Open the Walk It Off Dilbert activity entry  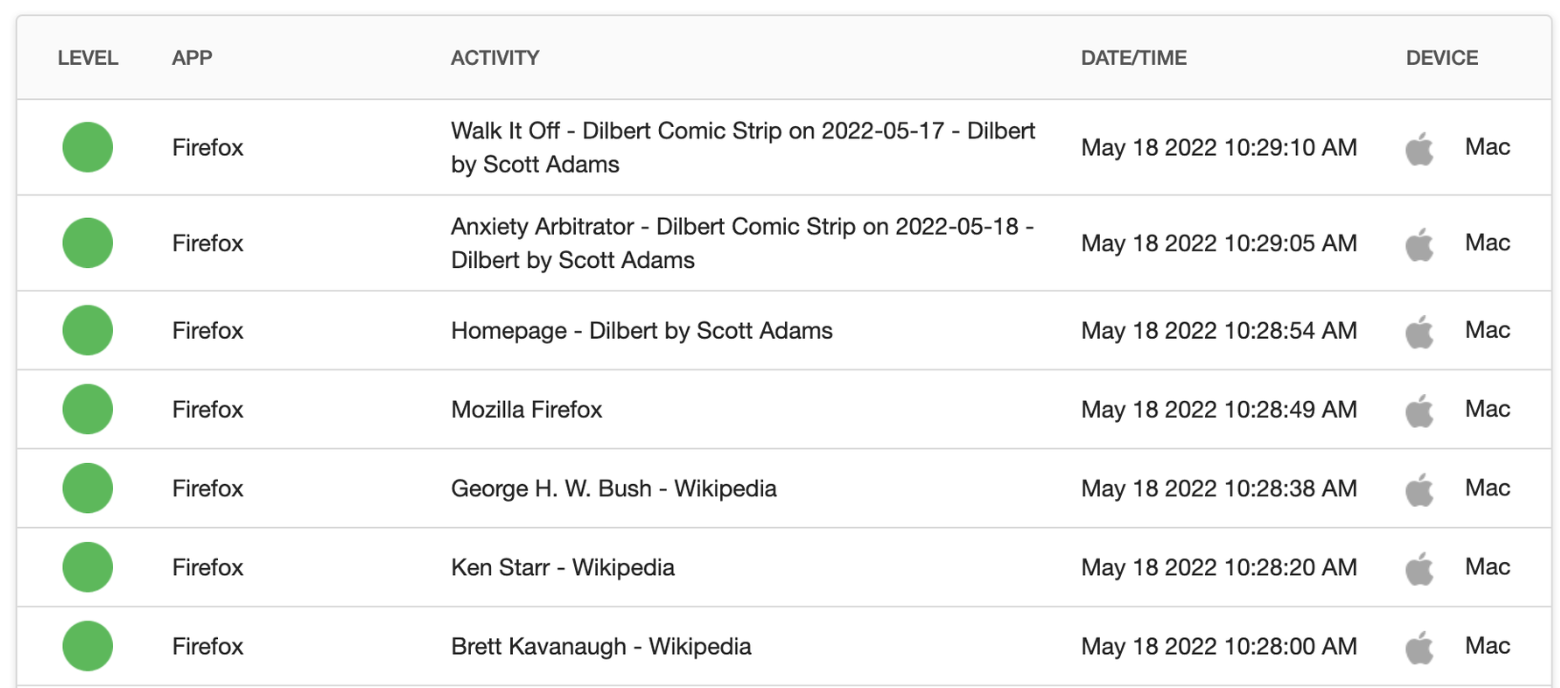(x=743, y=148)
